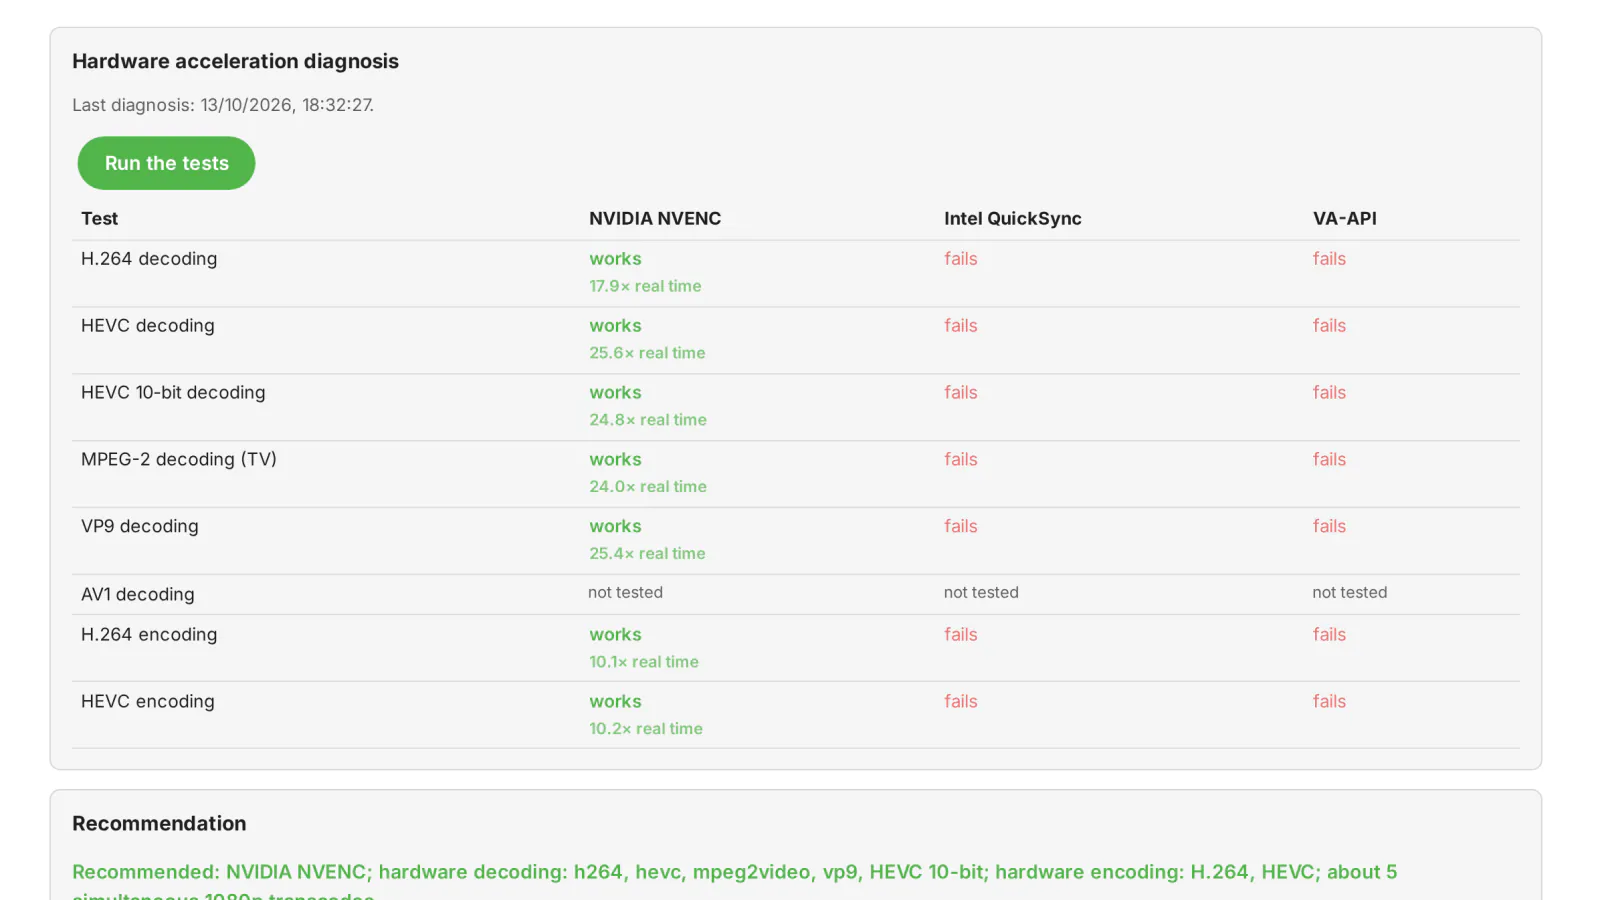
Task: Select the 'MPEG-2 decoding (TV)' row label
Action: pos(179,460)
